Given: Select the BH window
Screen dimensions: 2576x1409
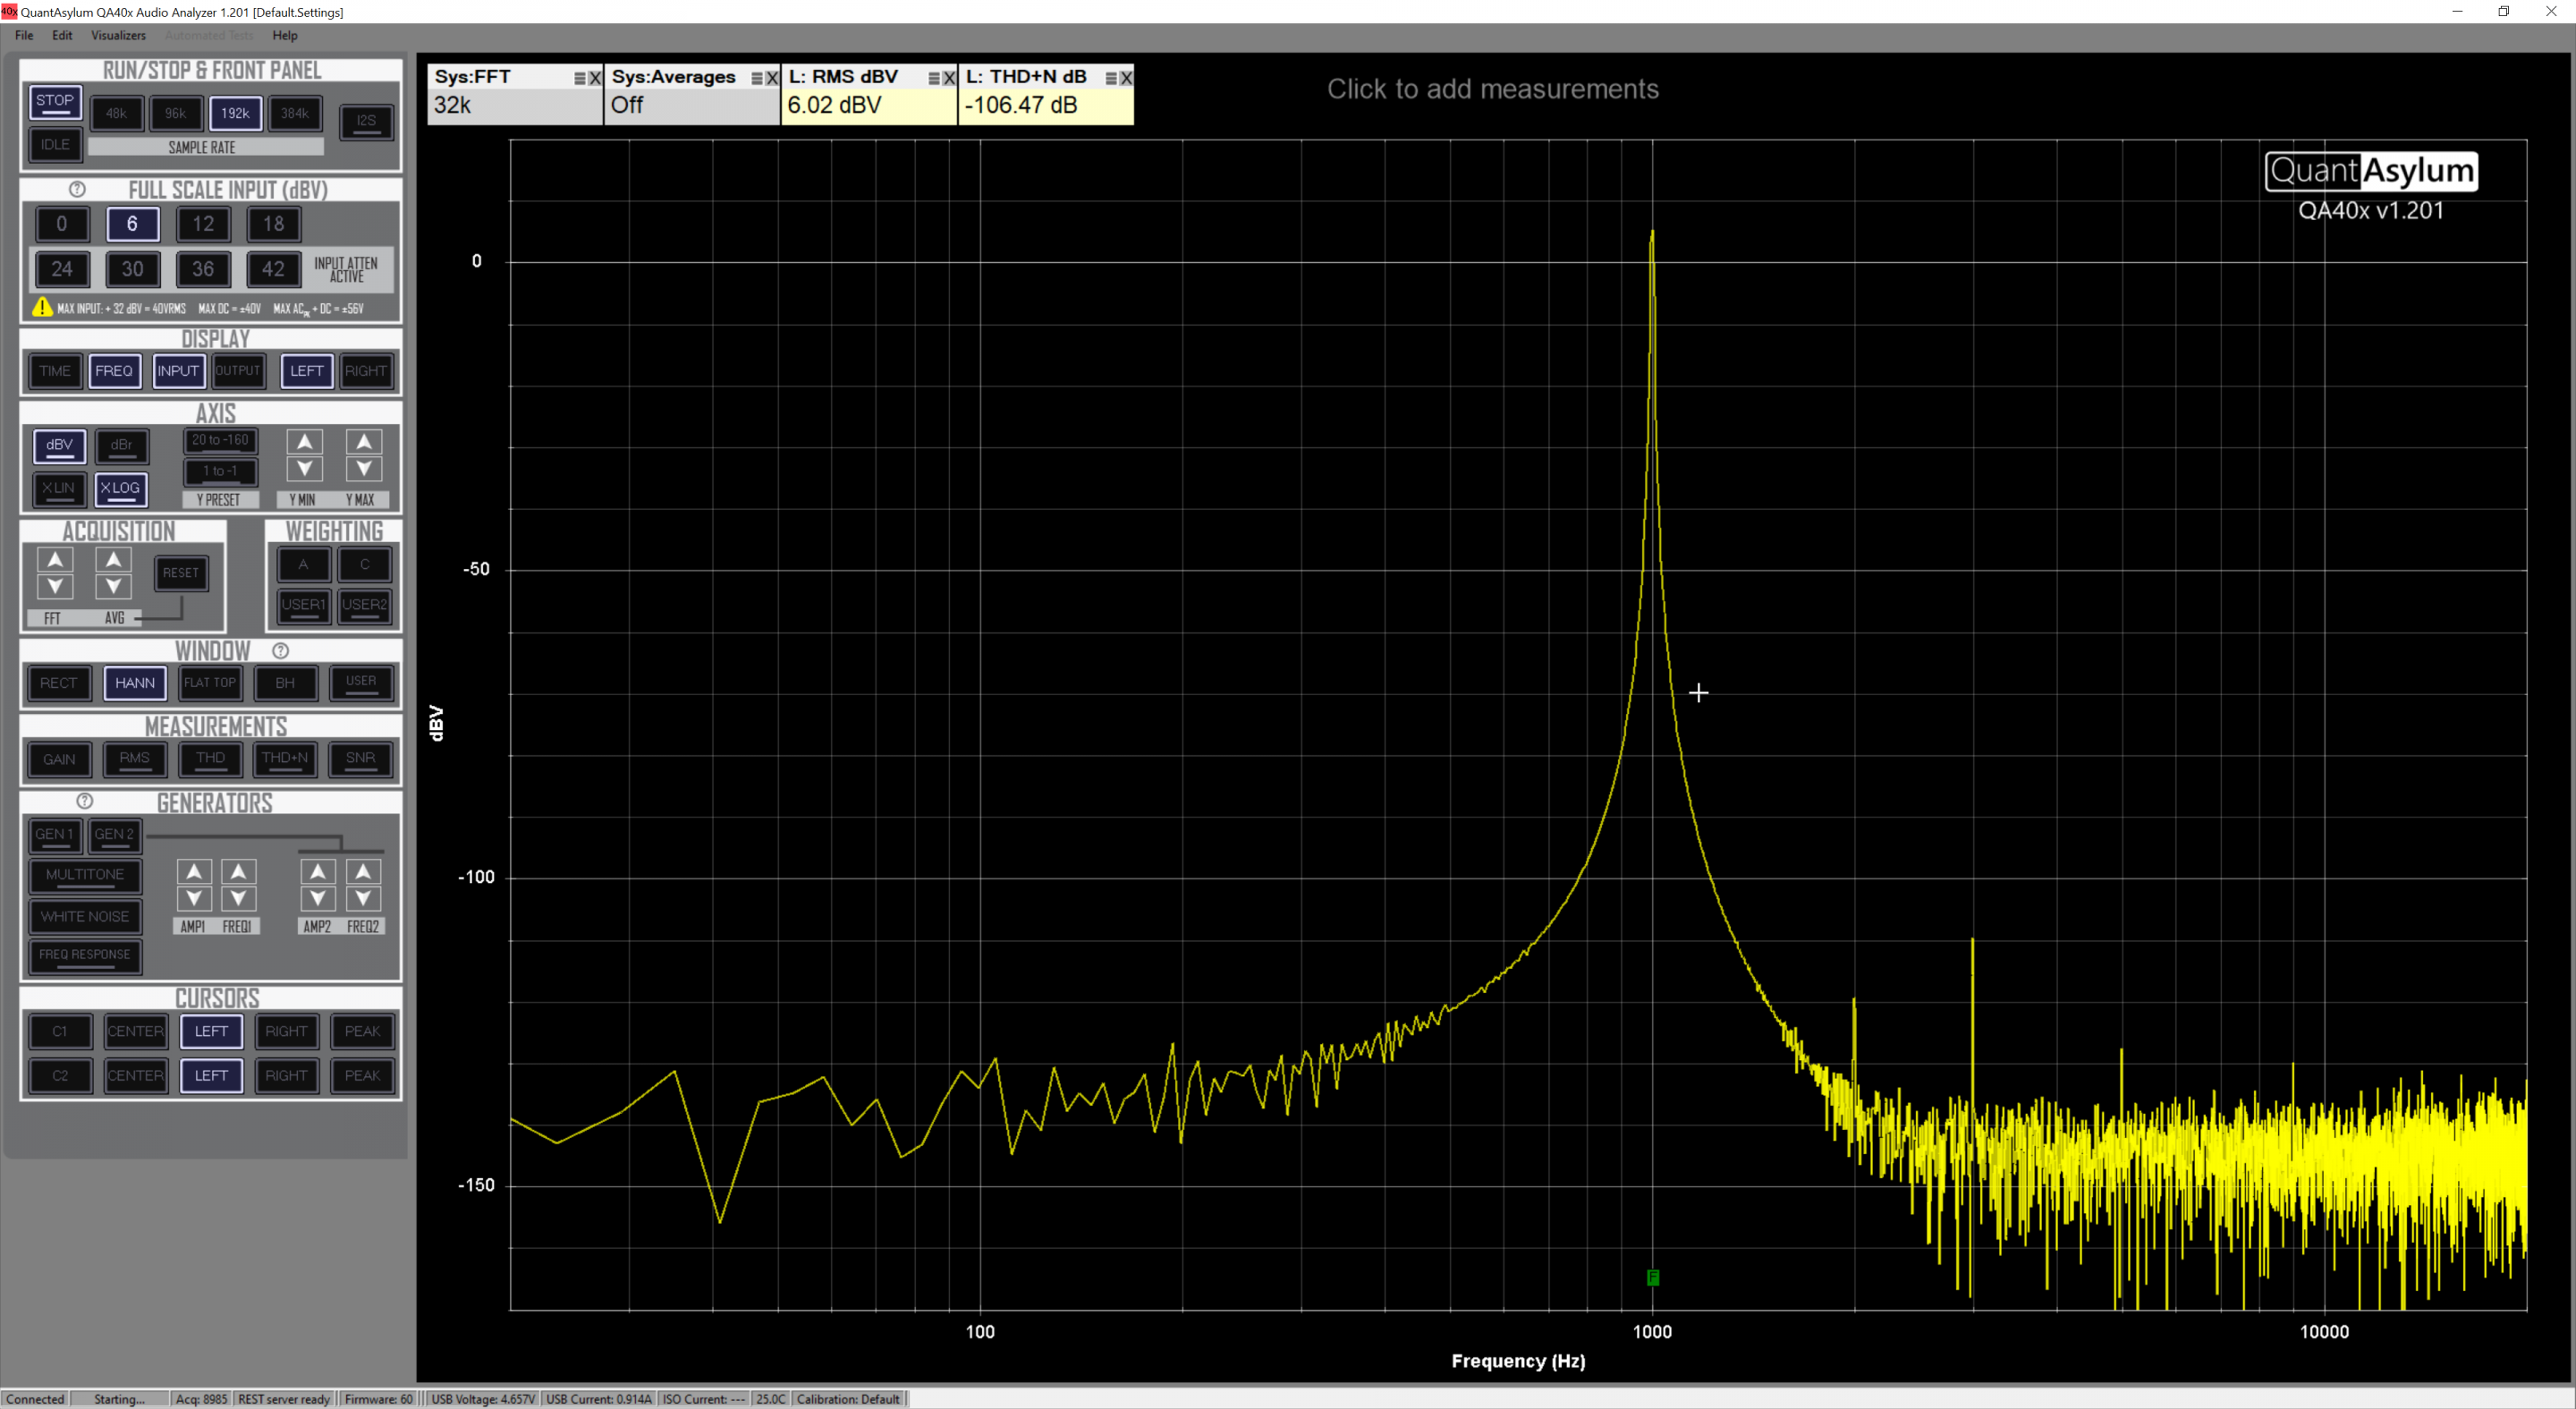Looking at the screenshot, I should [x=285, y=683].
